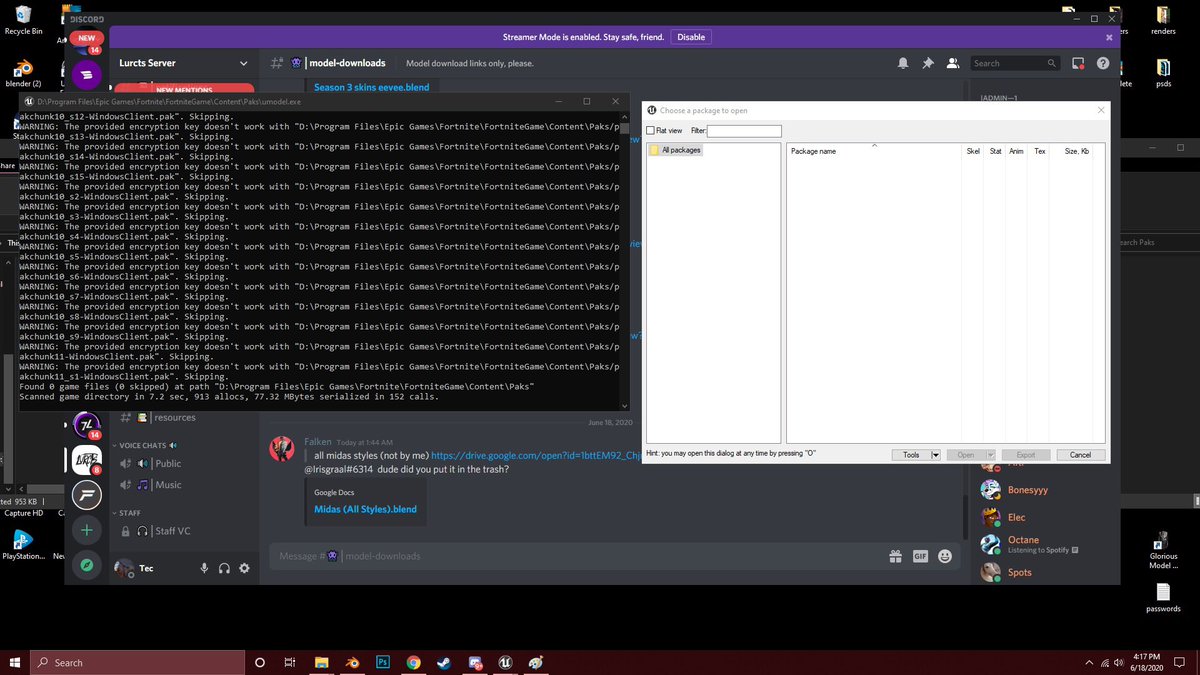Open Steam from the taskbar
The height and width of the screenshot is (675, 1200).
(x=443, y=662)
